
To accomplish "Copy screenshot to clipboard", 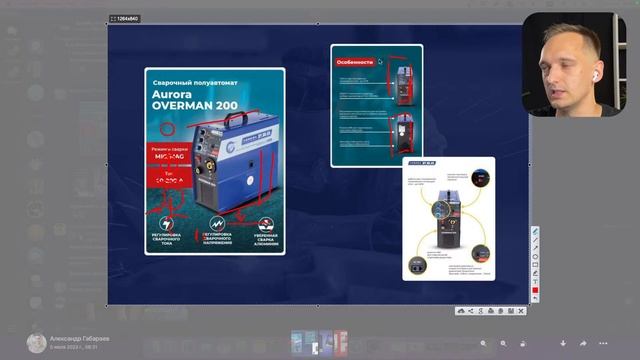I will 501,311.
